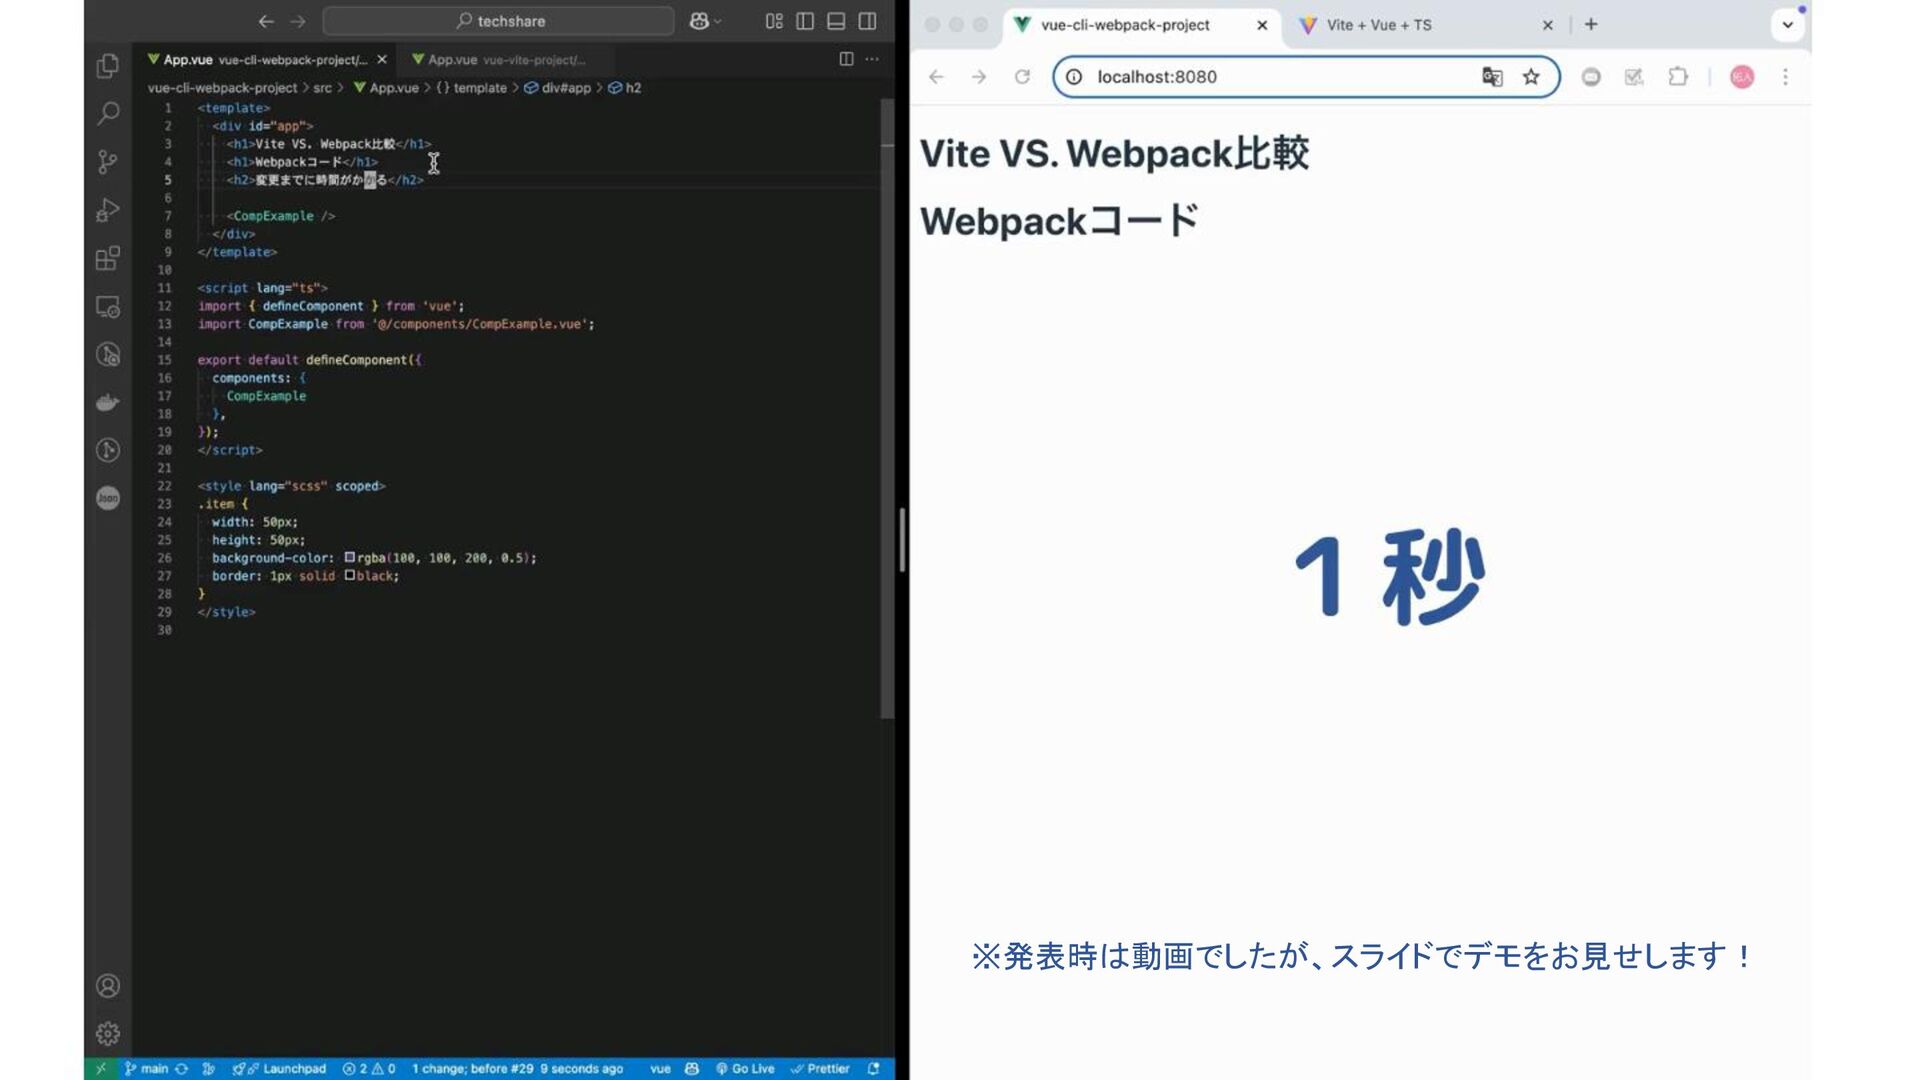
Task: Click the main branch in the status bar
Action: pyautogui.click(x=147, y=1068)
